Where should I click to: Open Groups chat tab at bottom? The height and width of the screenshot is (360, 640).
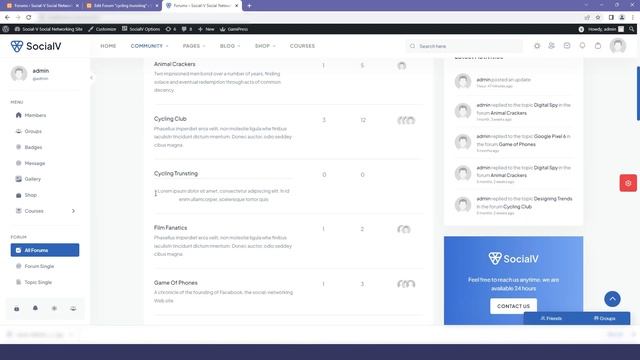604,318
